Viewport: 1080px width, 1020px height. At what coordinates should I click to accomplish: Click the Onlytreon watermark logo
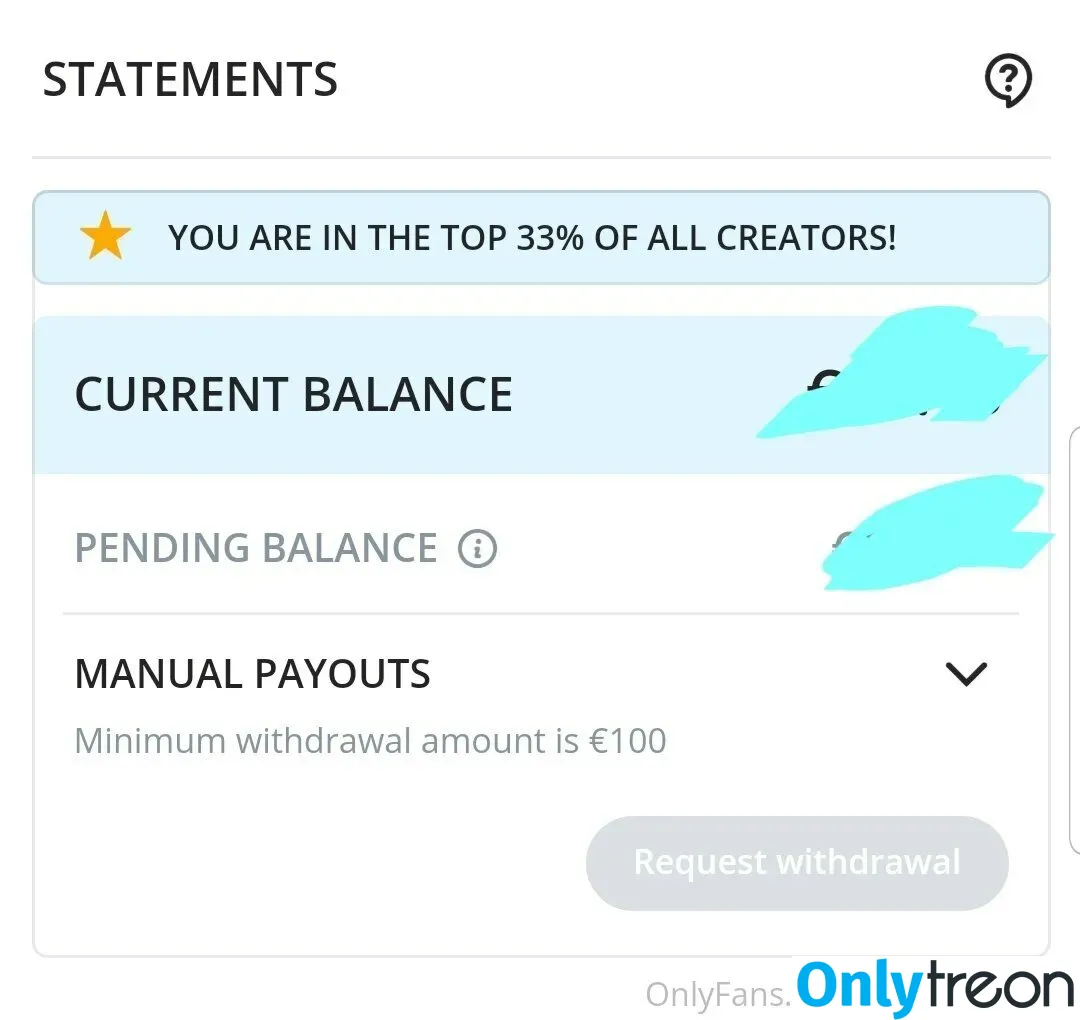[935, 987]
